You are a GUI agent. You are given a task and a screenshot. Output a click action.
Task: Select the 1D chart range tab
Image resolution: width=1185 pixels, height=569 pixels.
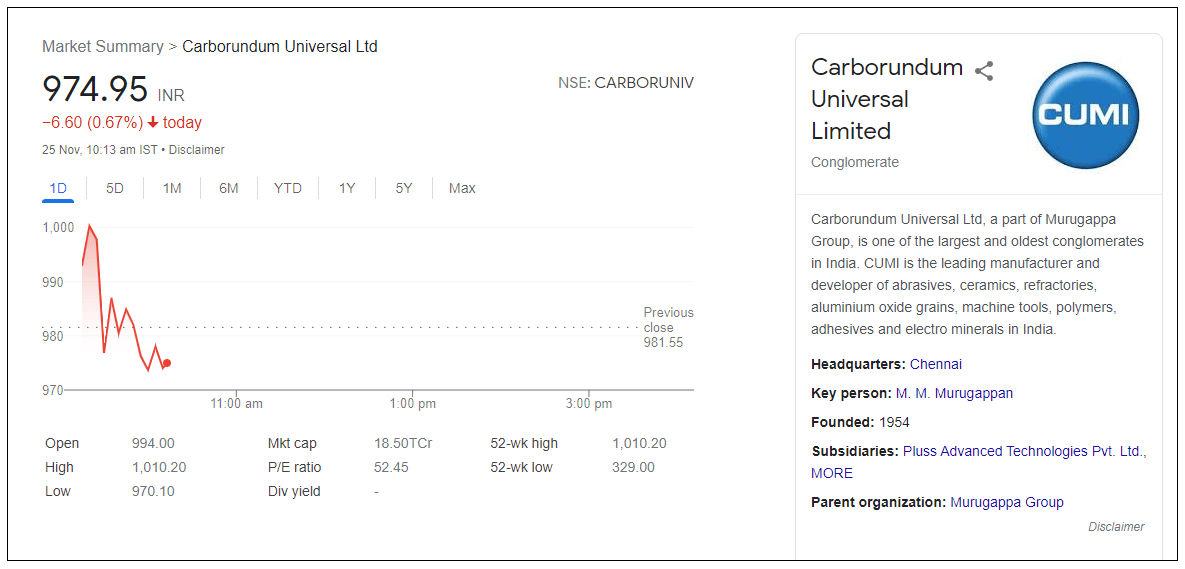[58, 188]
